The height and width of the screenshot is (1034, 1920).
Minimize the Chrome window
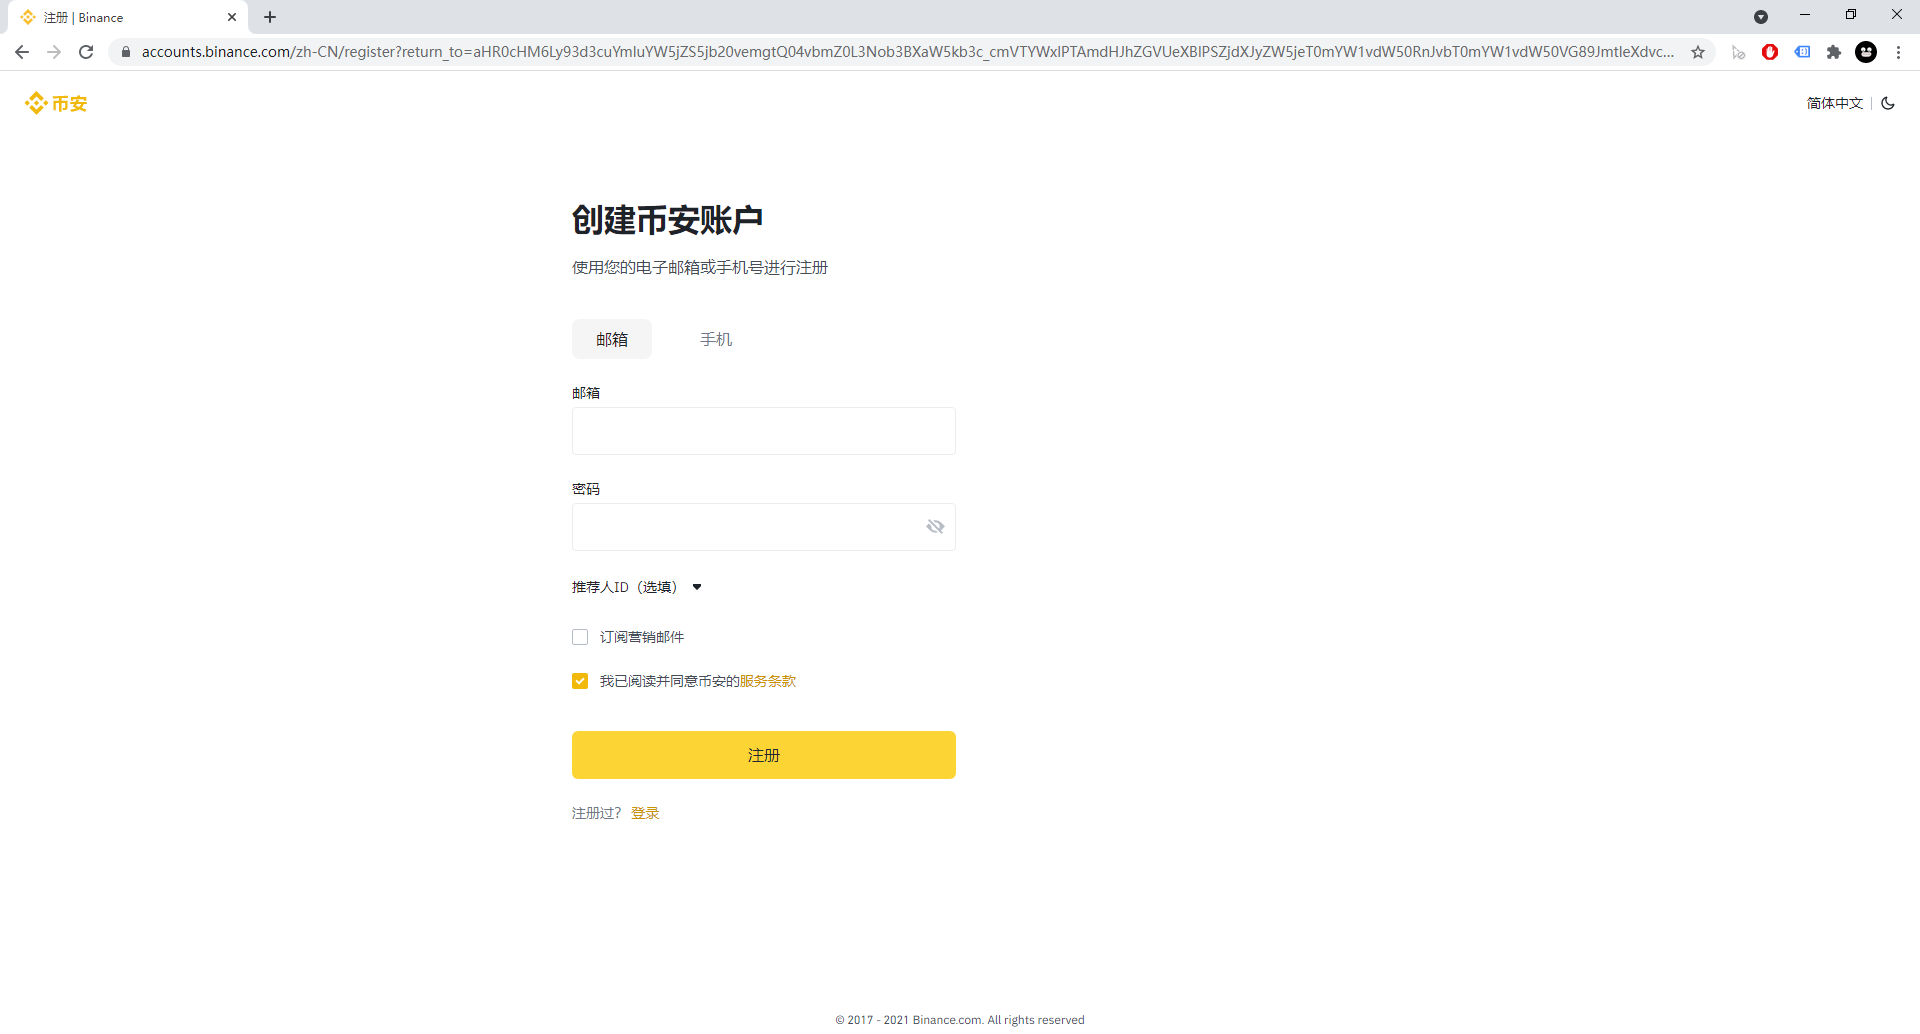(x=1805, y=15)
